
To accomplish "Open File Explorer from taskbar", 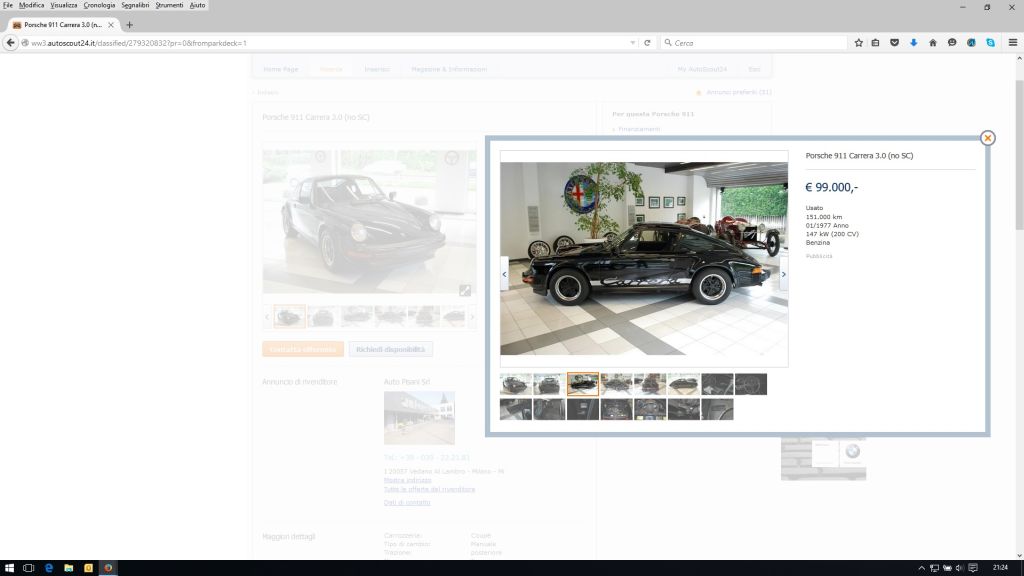I will coord(69,568).
